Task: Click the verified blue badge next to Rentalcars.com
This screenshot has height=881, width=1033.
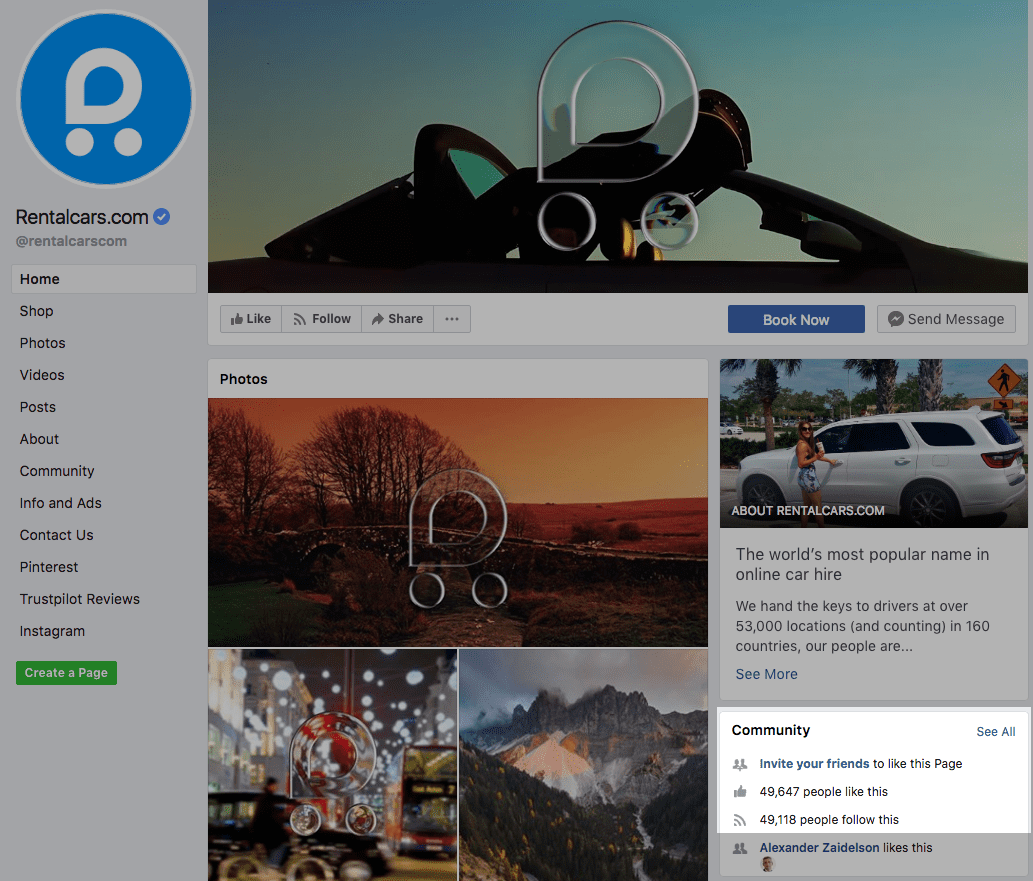Action: tap(161, 216)
